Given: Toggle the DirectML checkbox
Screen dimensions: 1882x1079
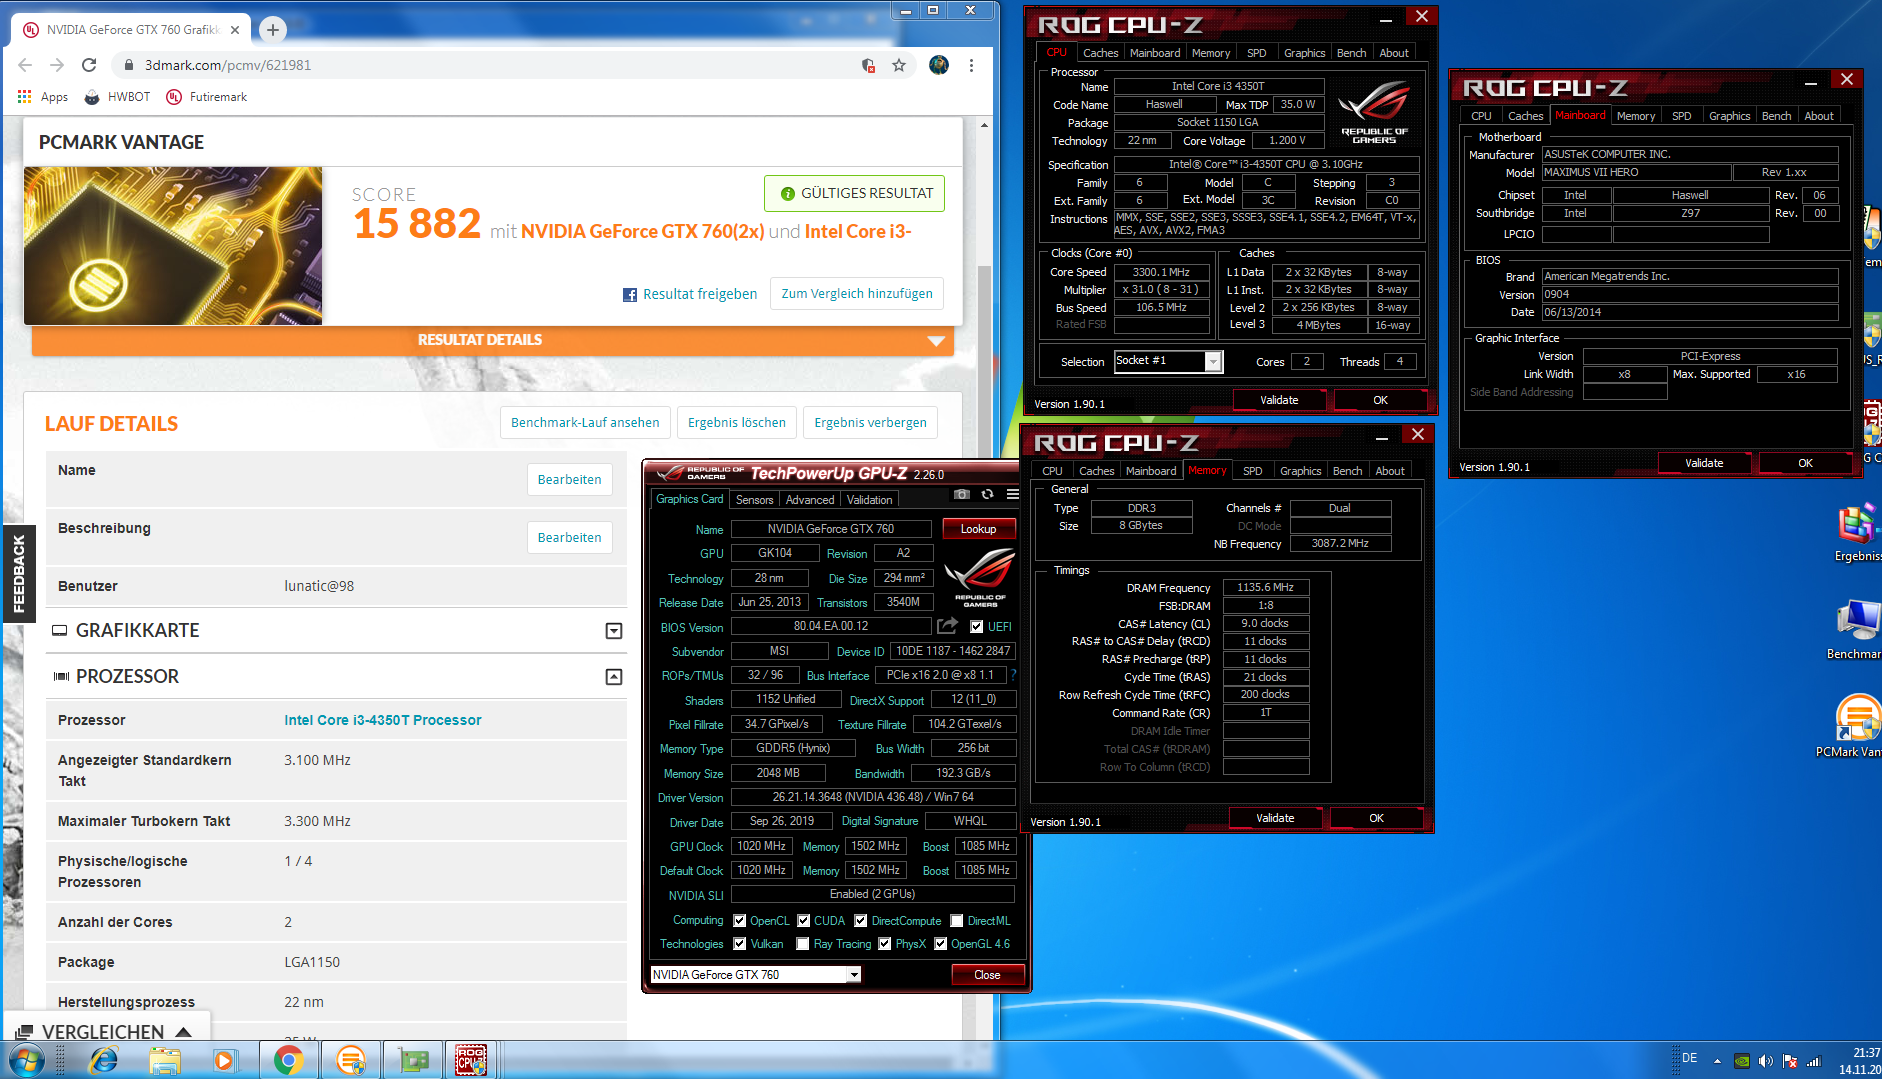Looking at the screenshot, I should tap(957, 921).
